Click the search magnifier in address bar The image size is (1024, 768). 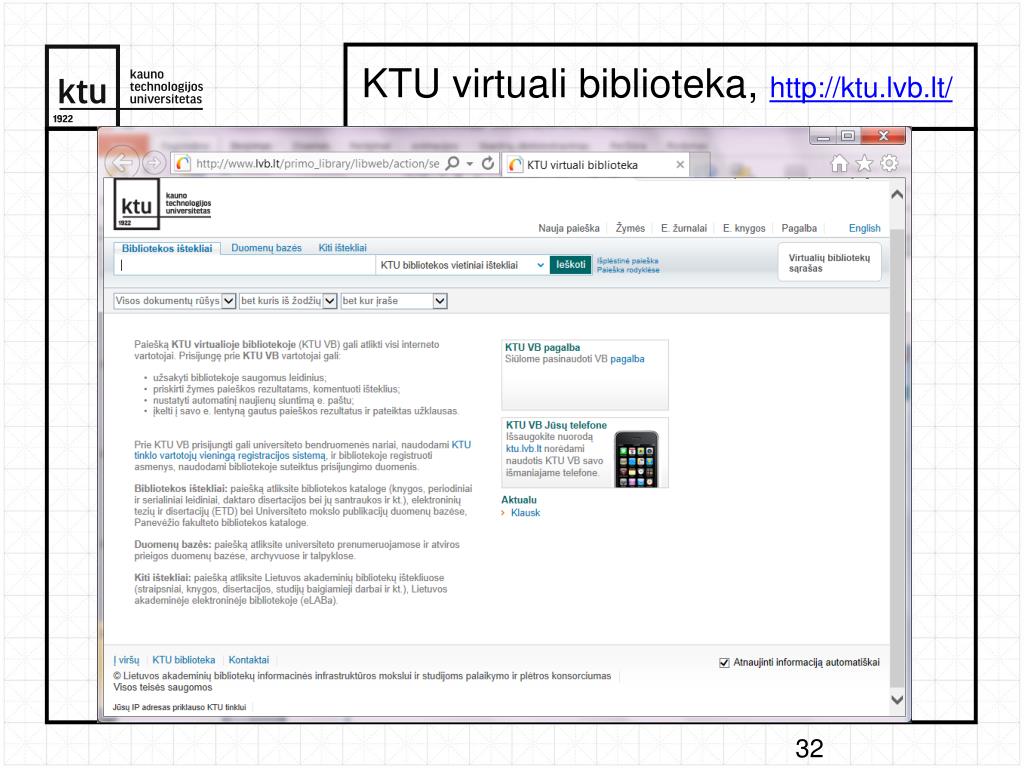tap(452, 163)
